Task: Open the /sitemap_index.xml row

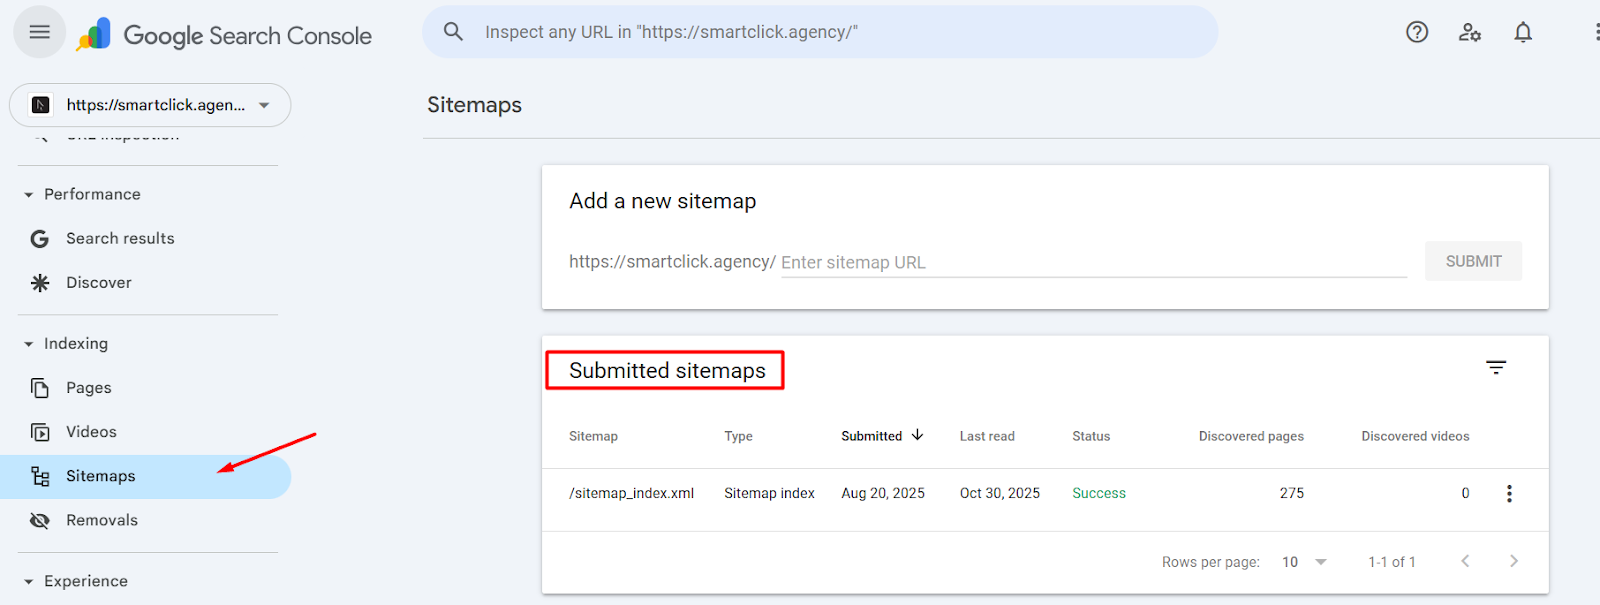Action: pyautogui.click(x=1045, y=493)
